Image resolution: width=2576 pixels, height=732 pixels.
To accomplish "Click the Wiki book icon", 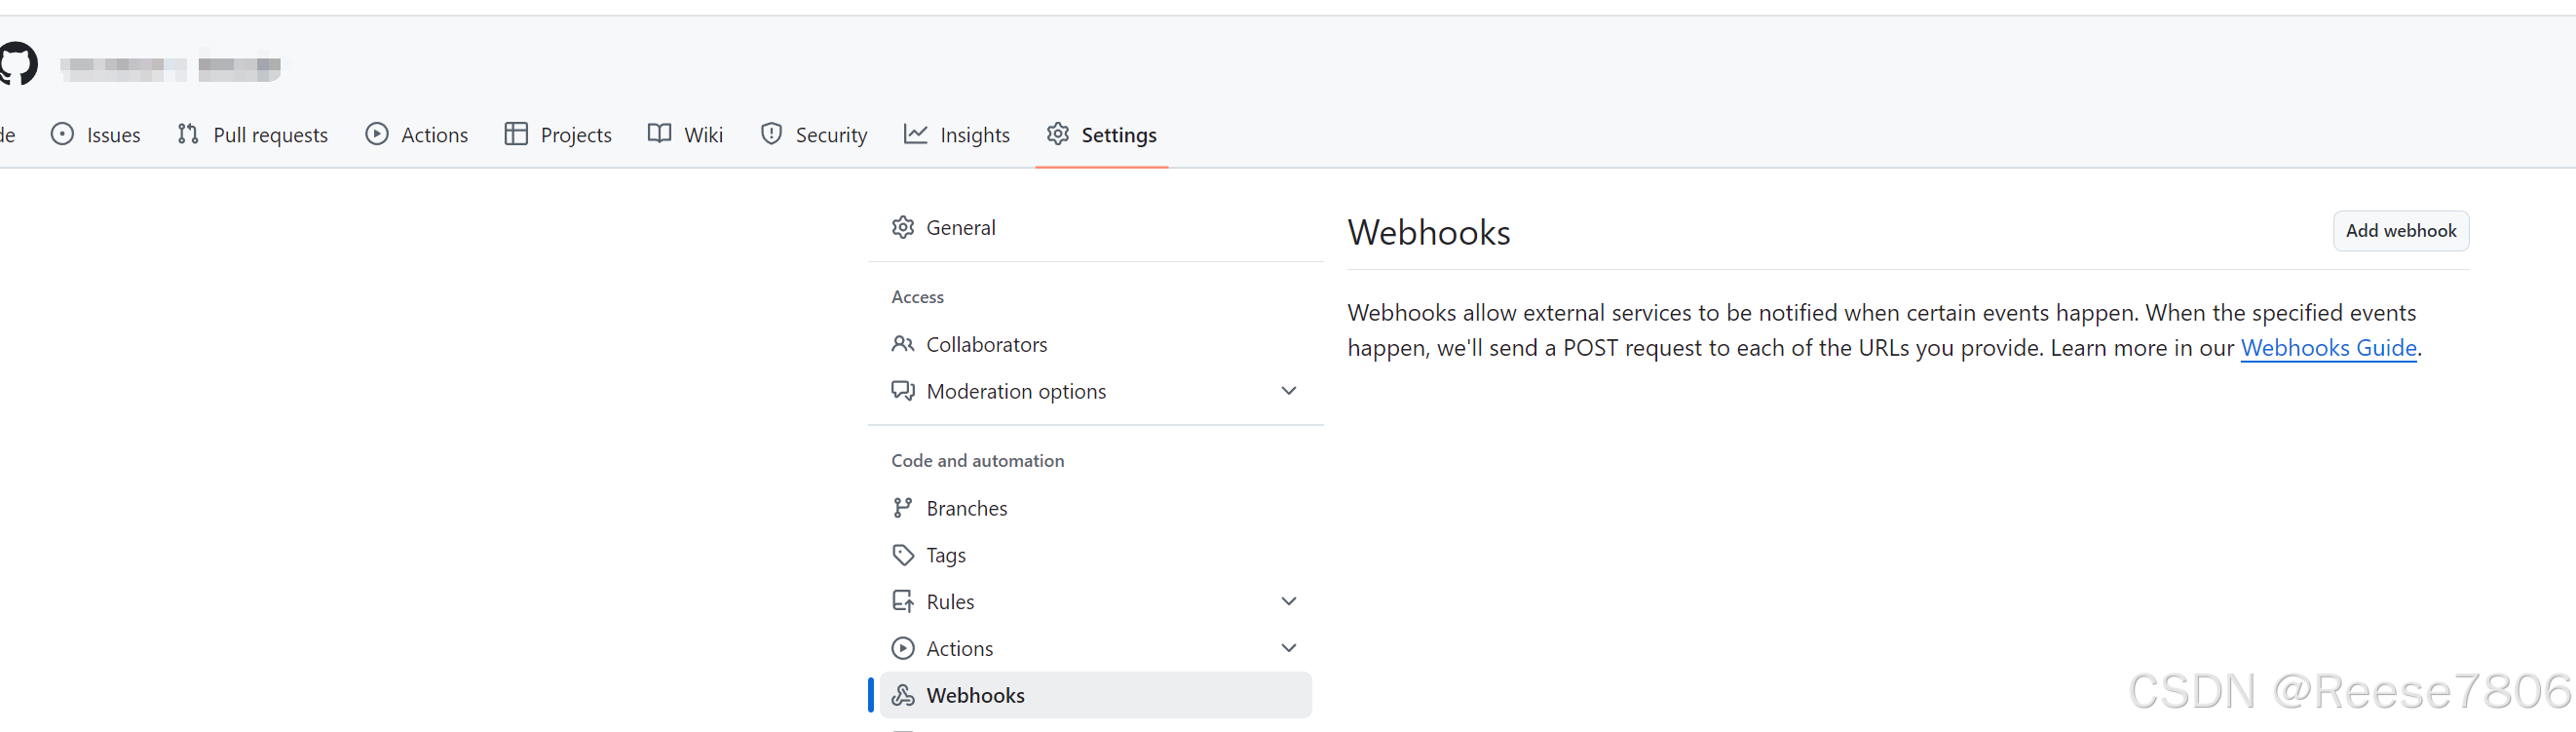I will click(x=659, y=134).
